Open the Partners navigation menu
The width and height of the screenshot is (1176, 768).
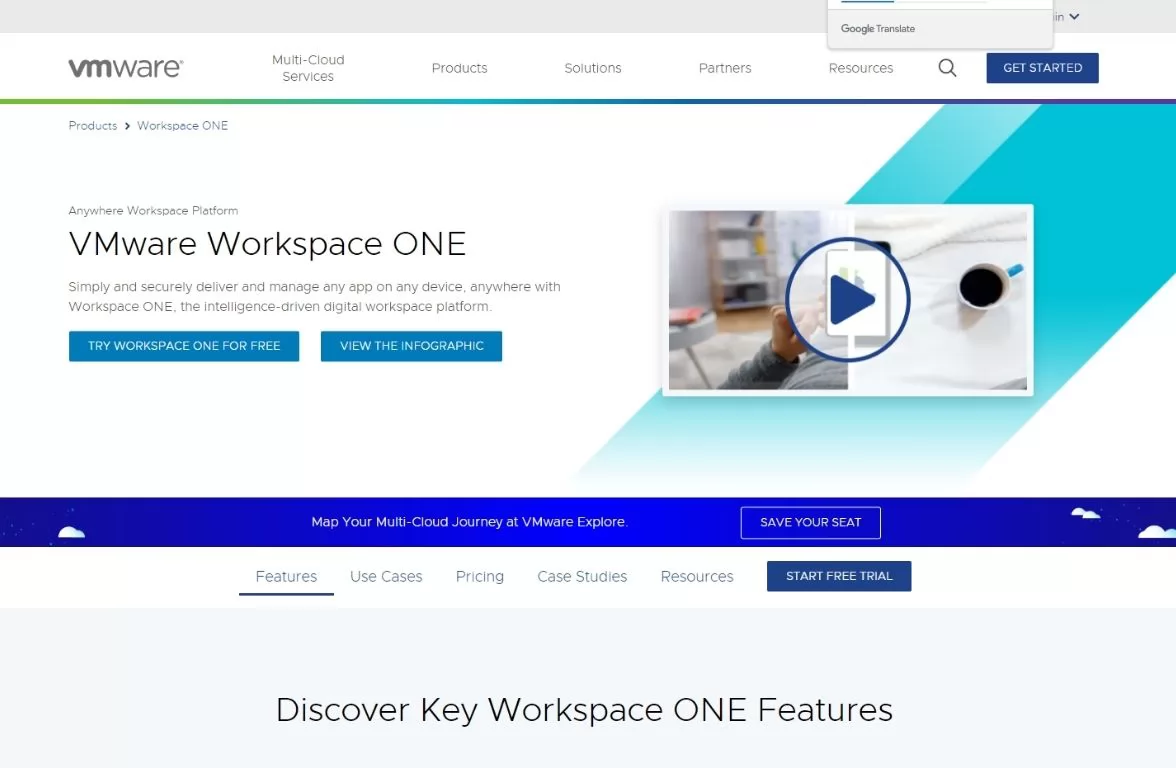(x=725, y=68)
